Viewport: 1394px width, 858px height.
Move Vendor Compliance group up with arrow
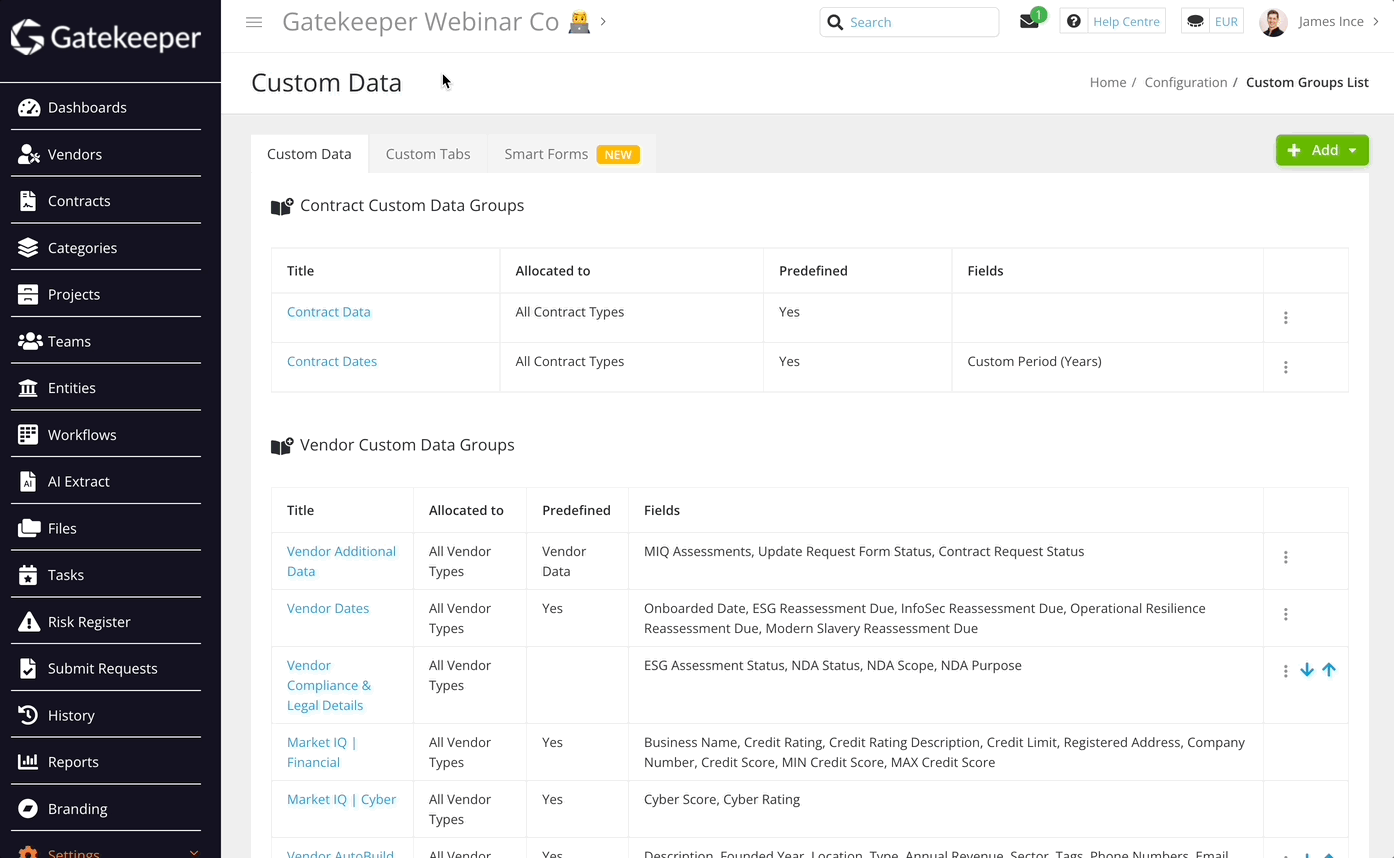pyautogui.click(x=1329, y=669)
